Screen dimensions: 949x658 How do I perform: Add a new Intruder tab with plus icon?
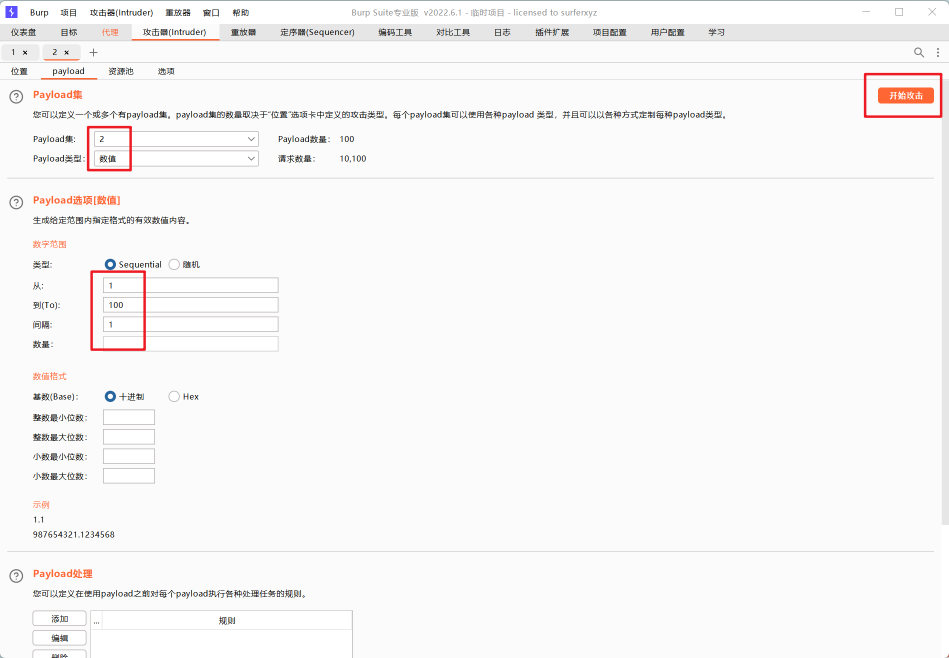[93, 53]
